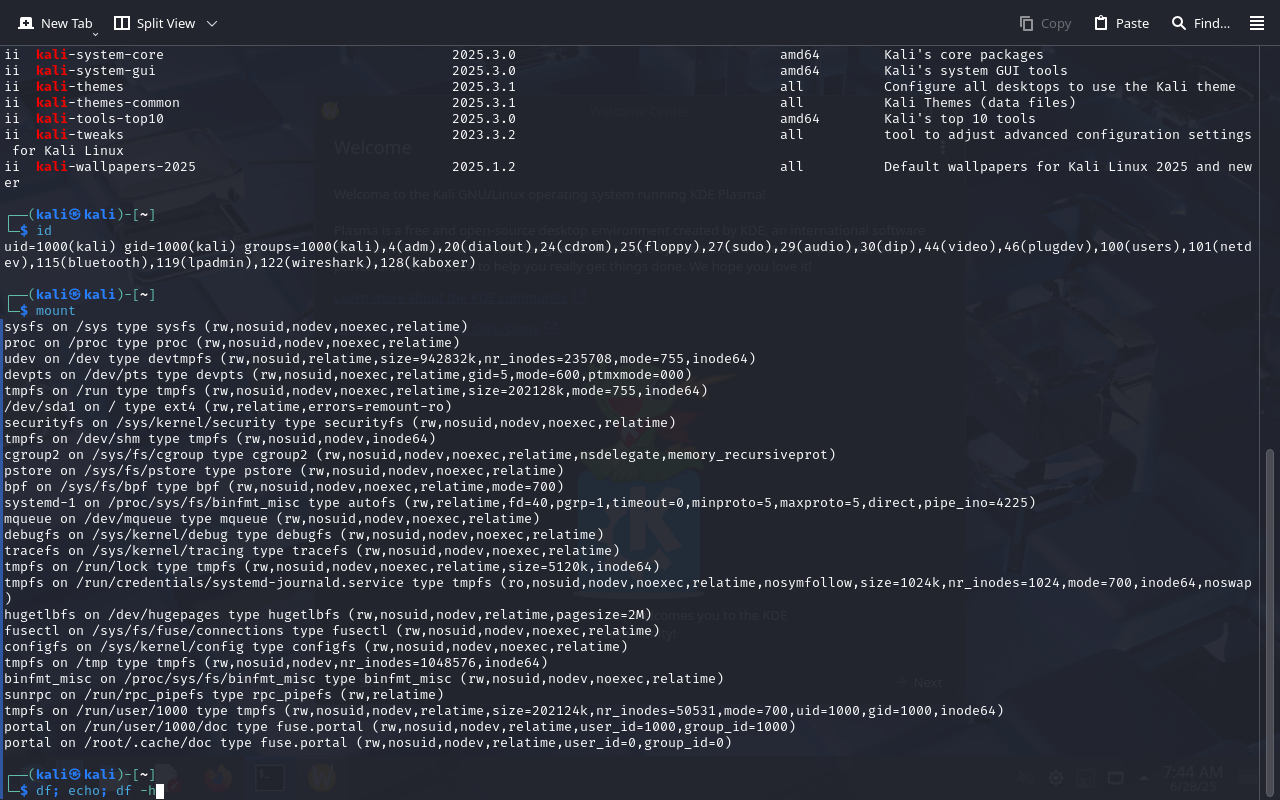Image resolution: width=1280 pixels, height=800 pixels.
Task: Click the 'udev on /dev type devtmpfs' line
Action: (380, 359)
